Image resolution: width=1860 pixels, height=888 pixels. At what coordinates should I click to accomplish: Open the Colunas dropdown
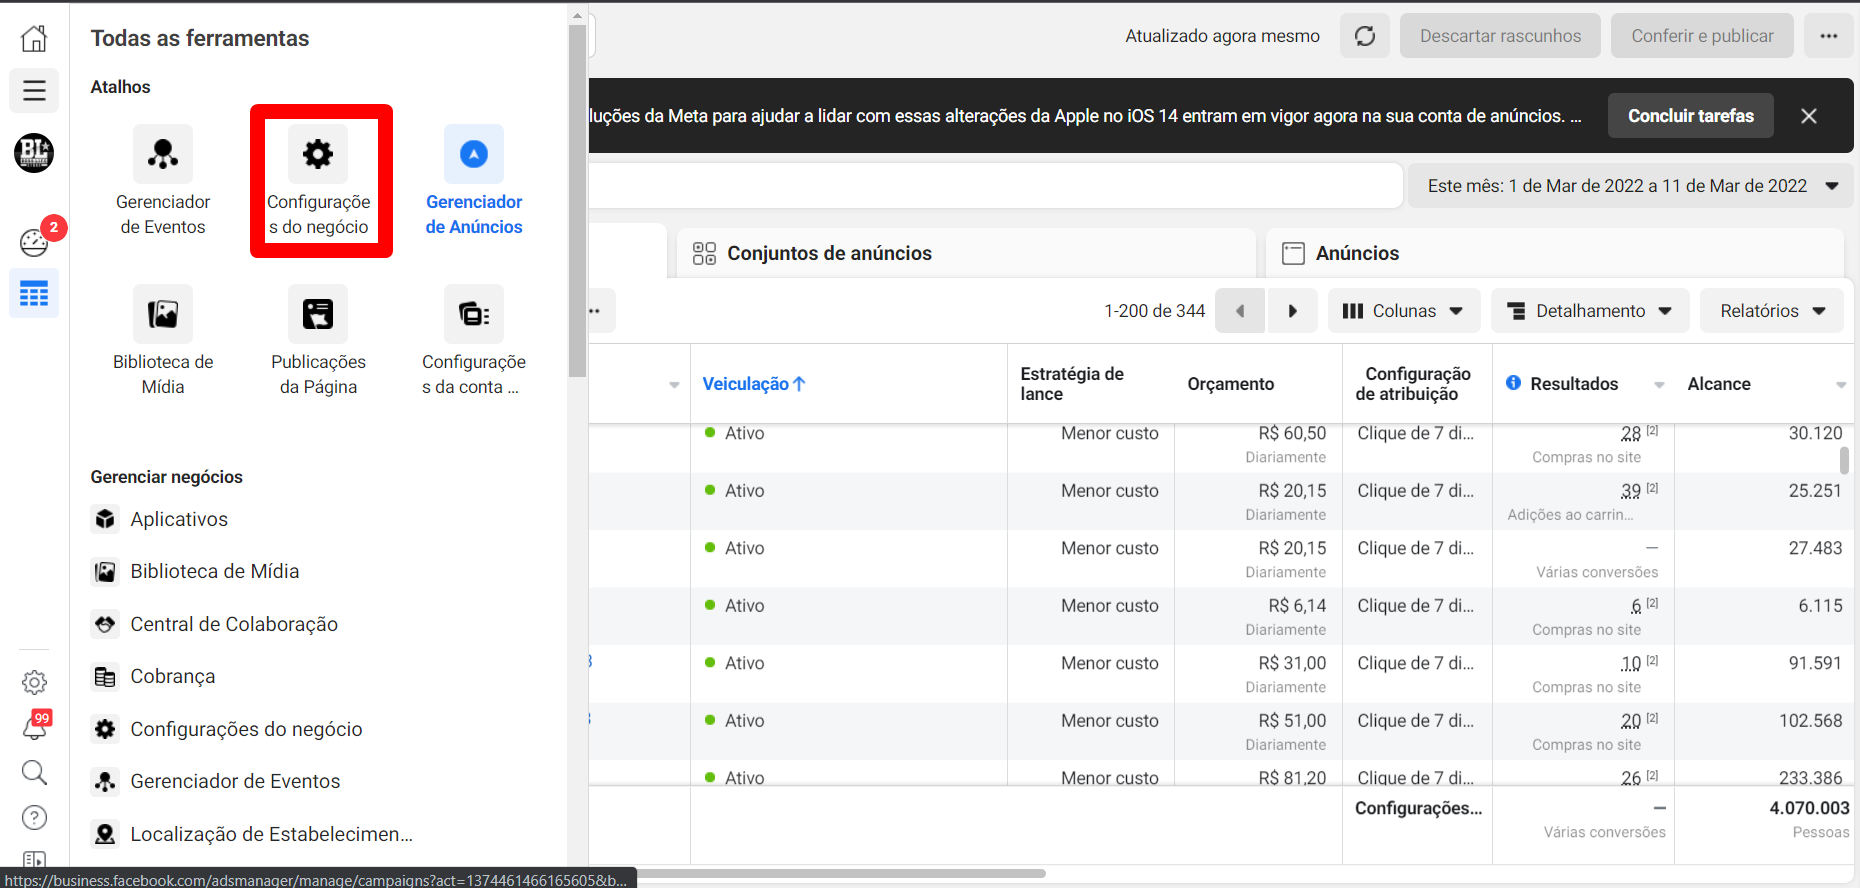[1403, 311]
